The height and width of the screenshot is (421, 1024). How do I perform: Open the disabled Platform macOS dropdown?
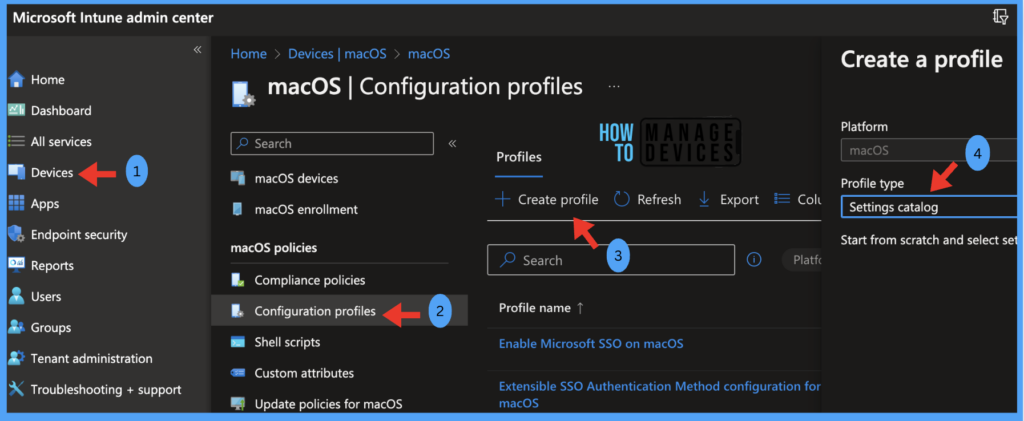tap(929, 150)
